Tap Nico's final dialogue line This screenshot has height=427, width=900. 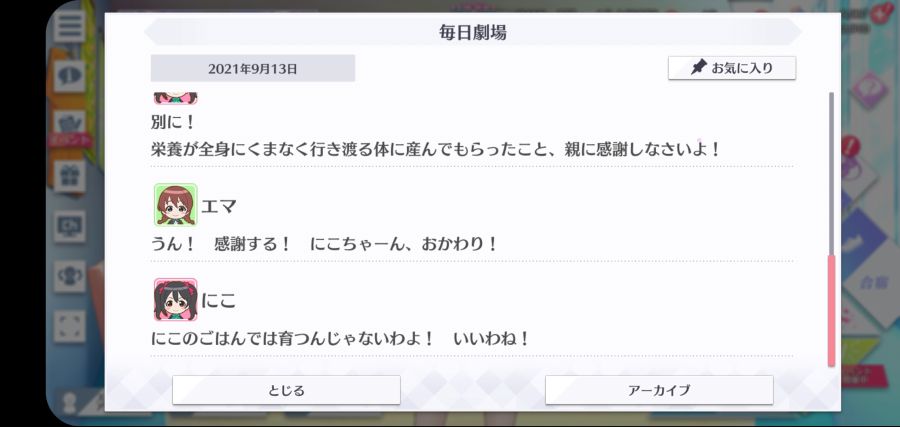[340, 339]
